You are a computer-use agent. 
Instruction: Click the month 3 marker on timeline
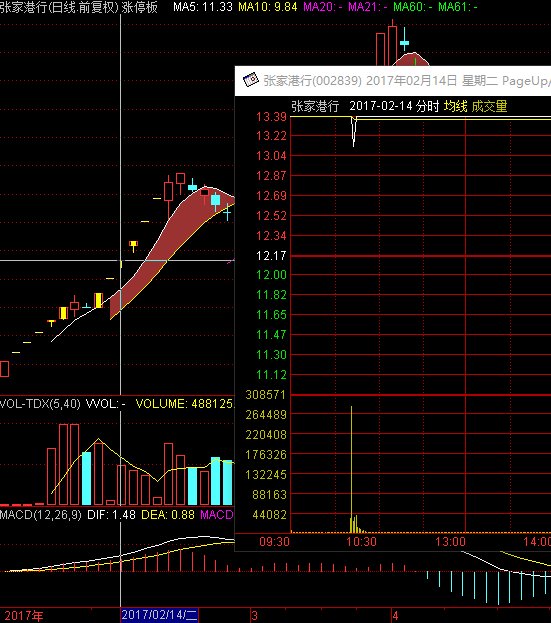[x=255, y=616]
